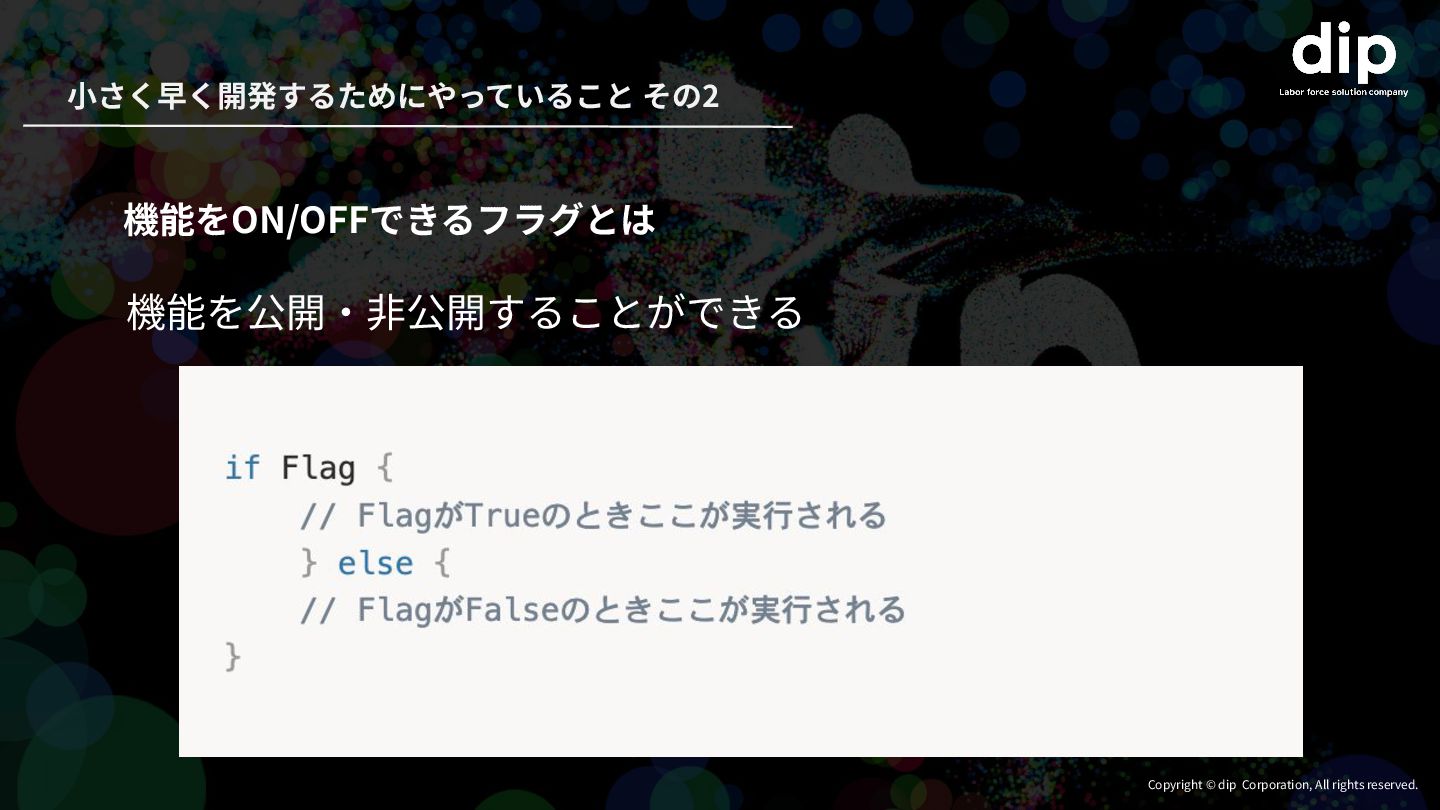The height and width of the screenshot is (810, 1440).
Task: Click the white underline below the title
Action: click(407, 126)
